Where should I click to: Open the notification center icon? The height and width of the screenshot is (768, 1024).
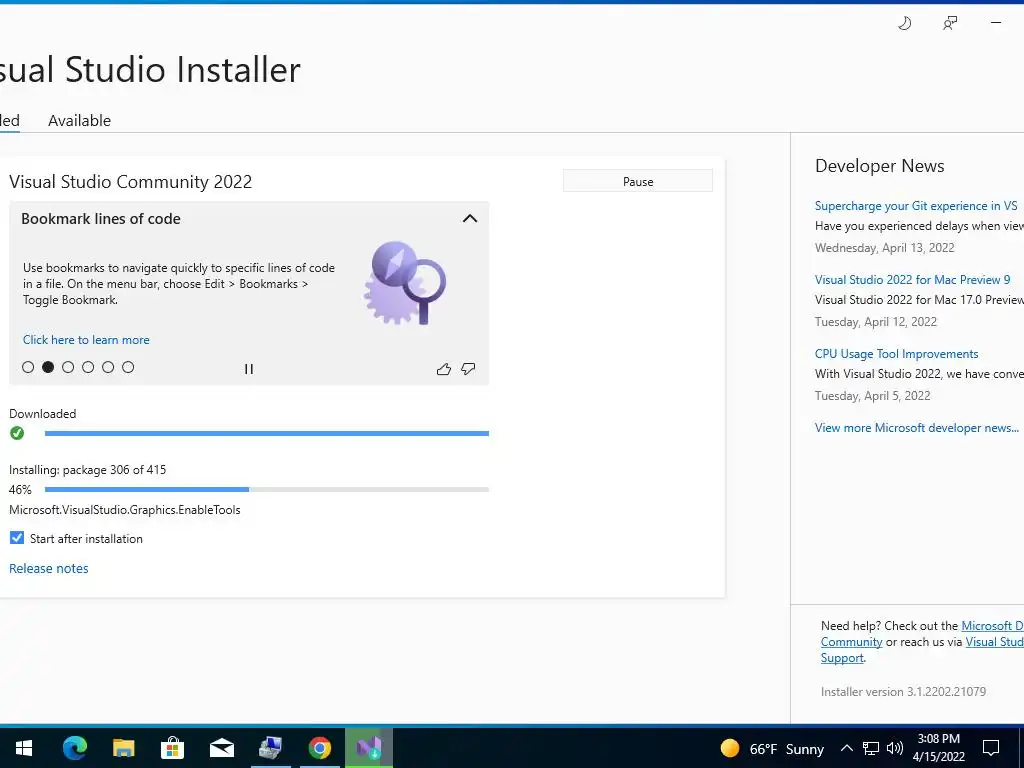991,748
